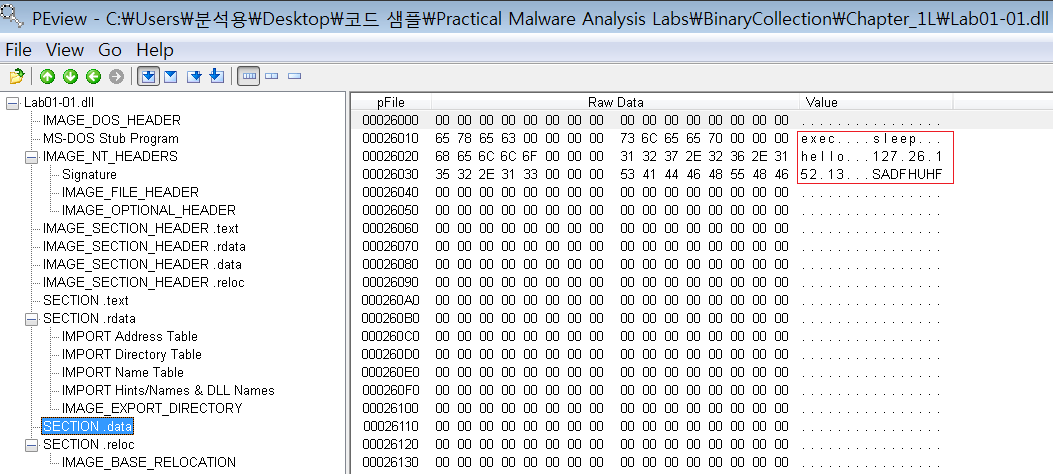Screen dimensions: 1053x474
Task: Select IMAGE_OPTIONAL_HEADER tree item
Action: [149, 210]
